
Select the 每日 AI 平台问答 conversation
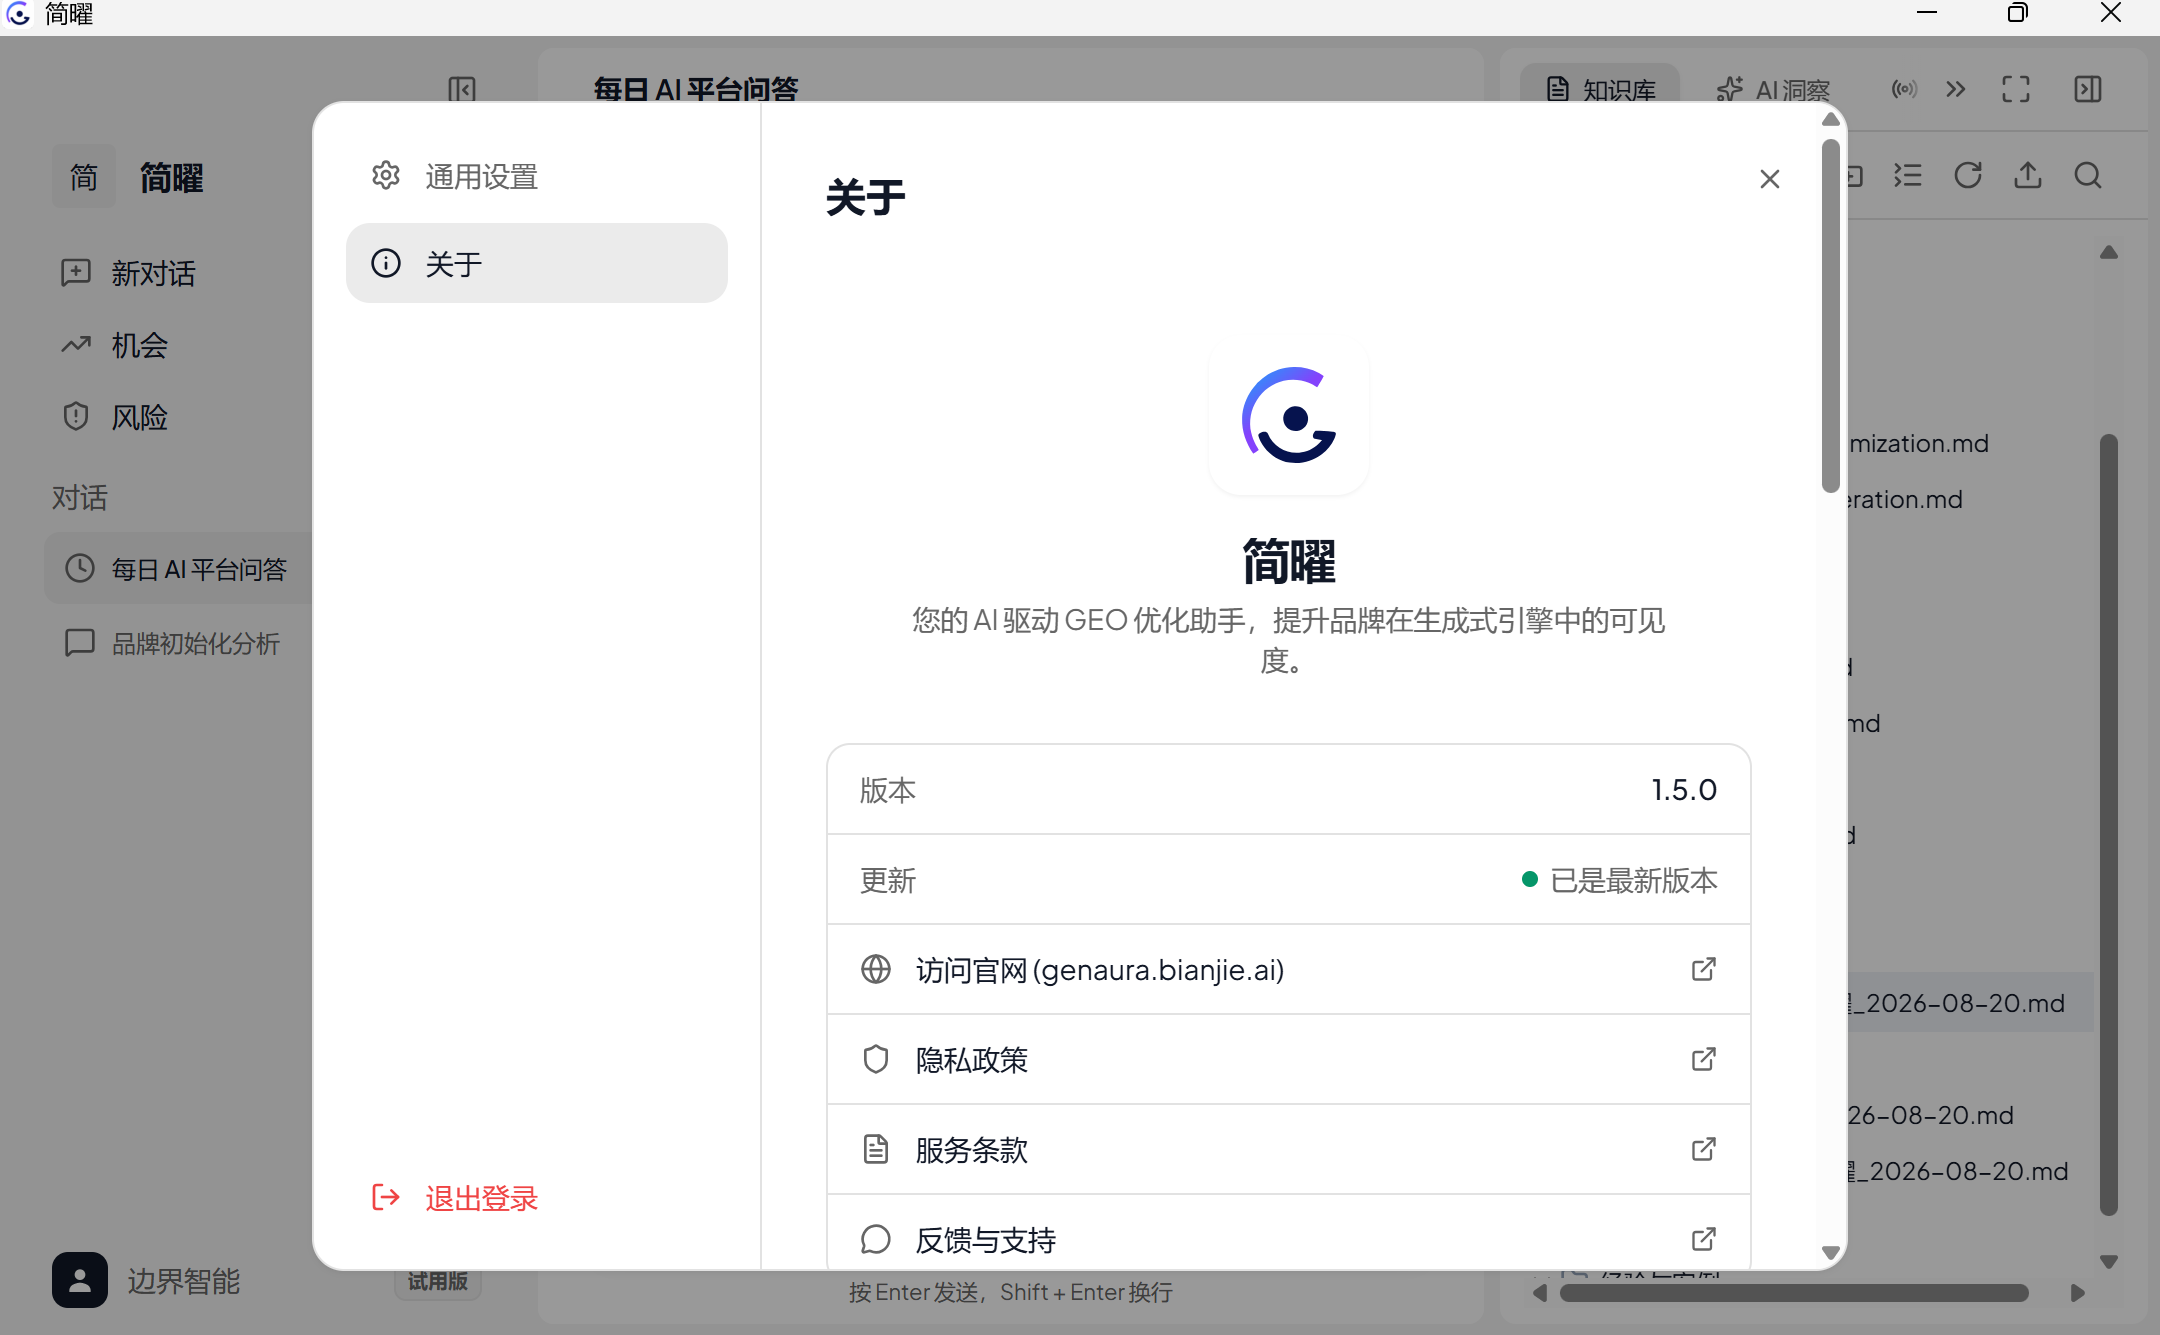coord(179,568)
